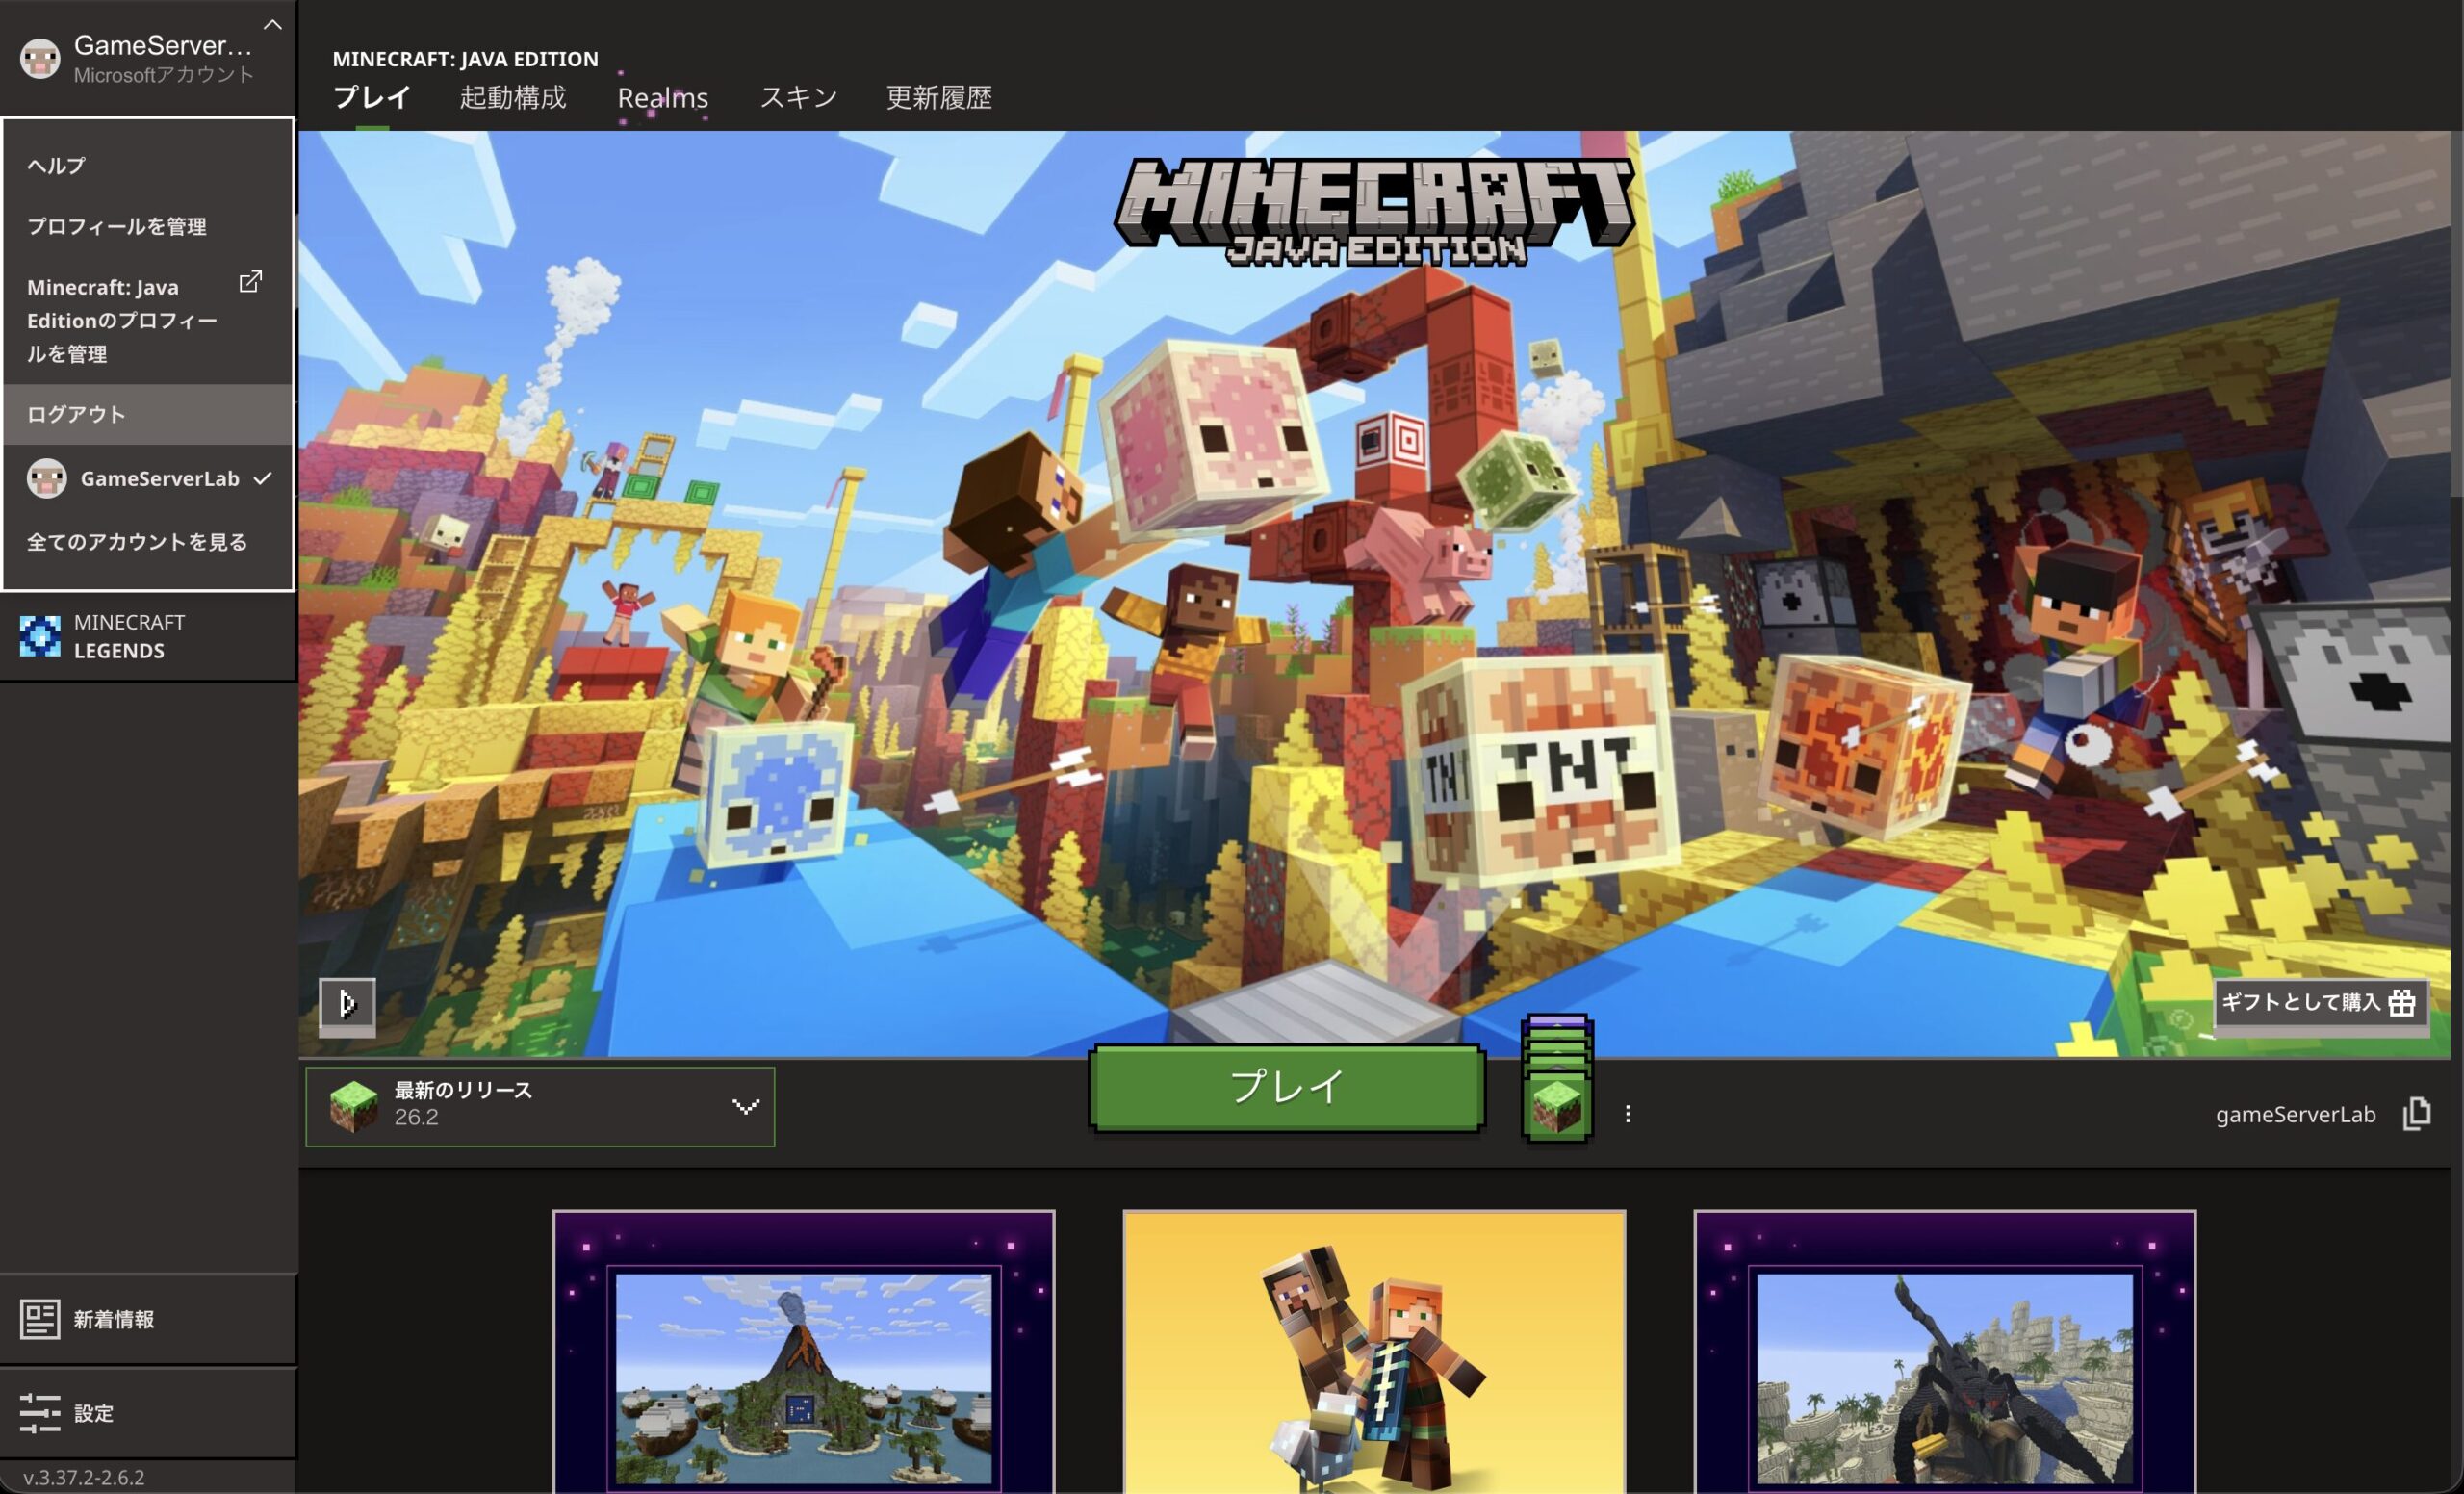Open the three-dot more options menu
This screenshot has width=2464, height=1494.
click(x=1628, y=1114)
